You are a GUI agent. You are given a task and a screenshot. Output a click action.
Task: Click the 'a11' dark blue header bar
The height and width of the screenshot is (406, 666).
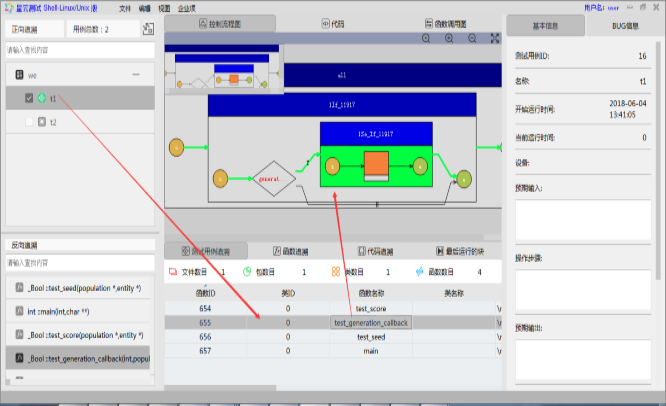(x=392, y=75)
